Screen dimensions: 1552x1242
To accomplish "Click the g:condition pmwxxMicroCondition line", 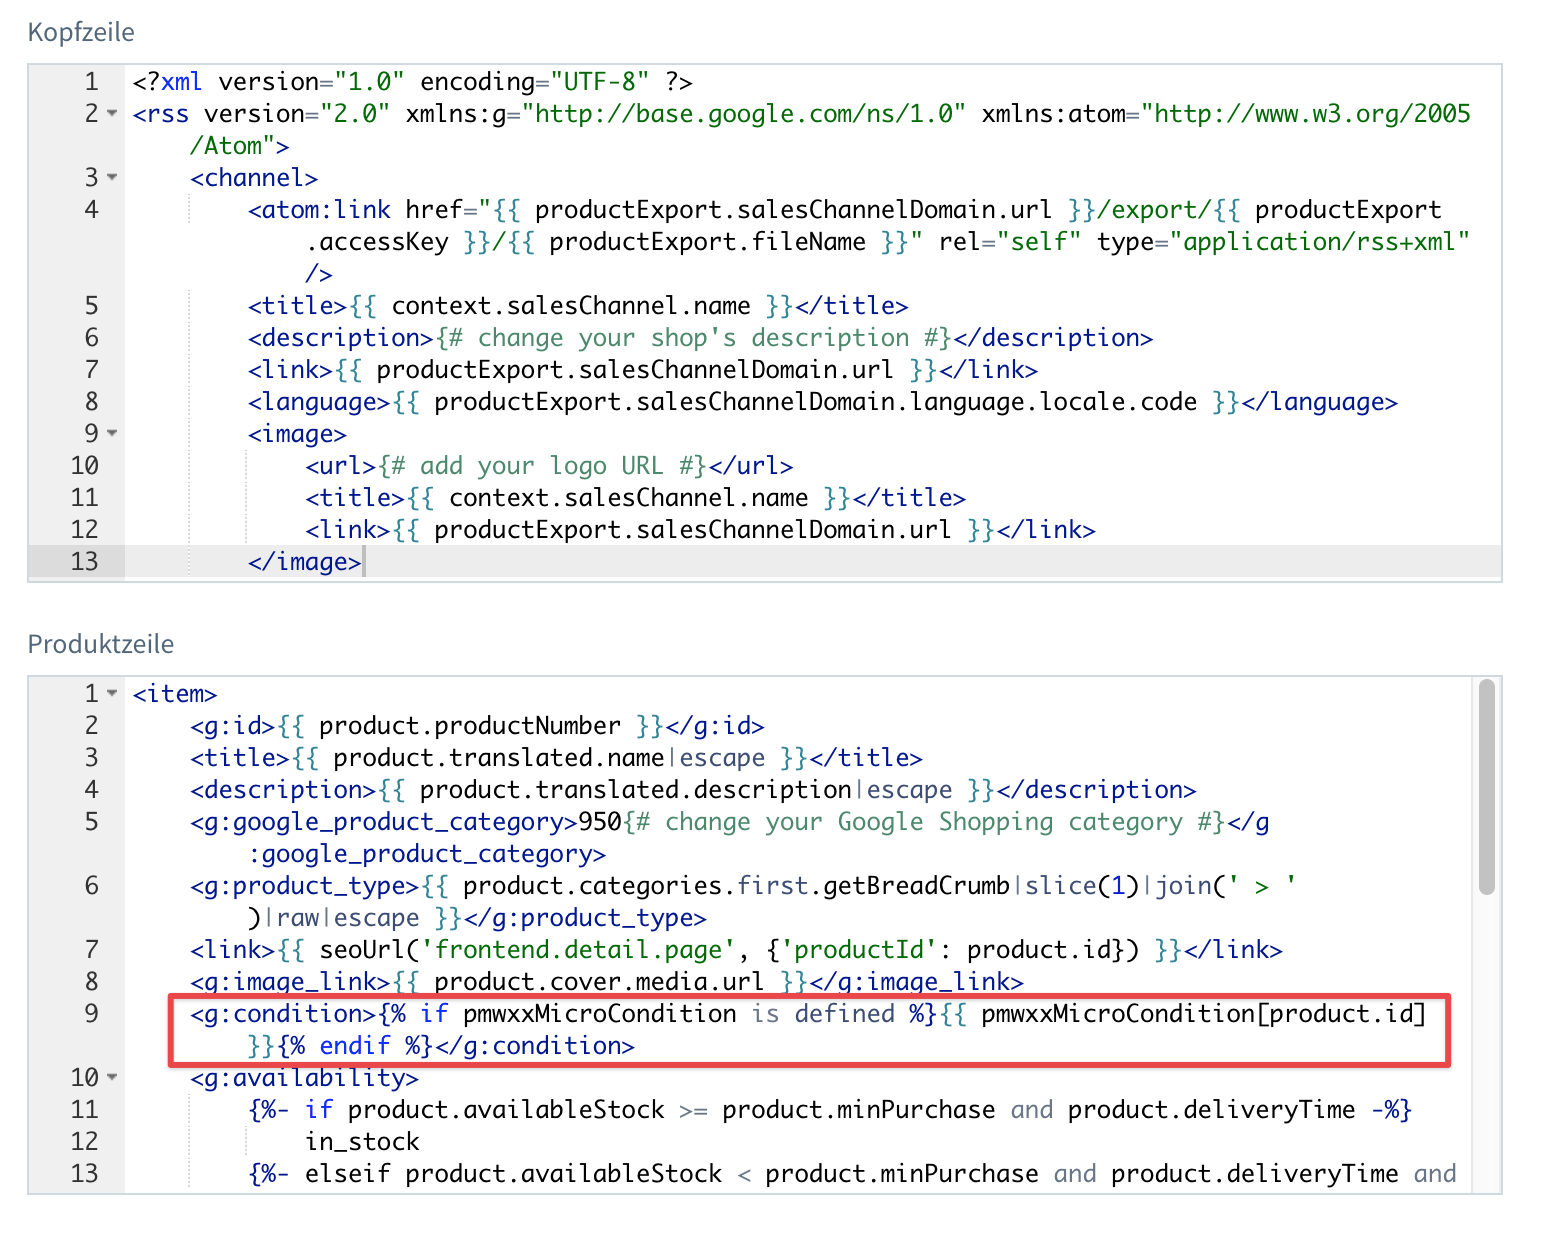I will click(808, 1014).
